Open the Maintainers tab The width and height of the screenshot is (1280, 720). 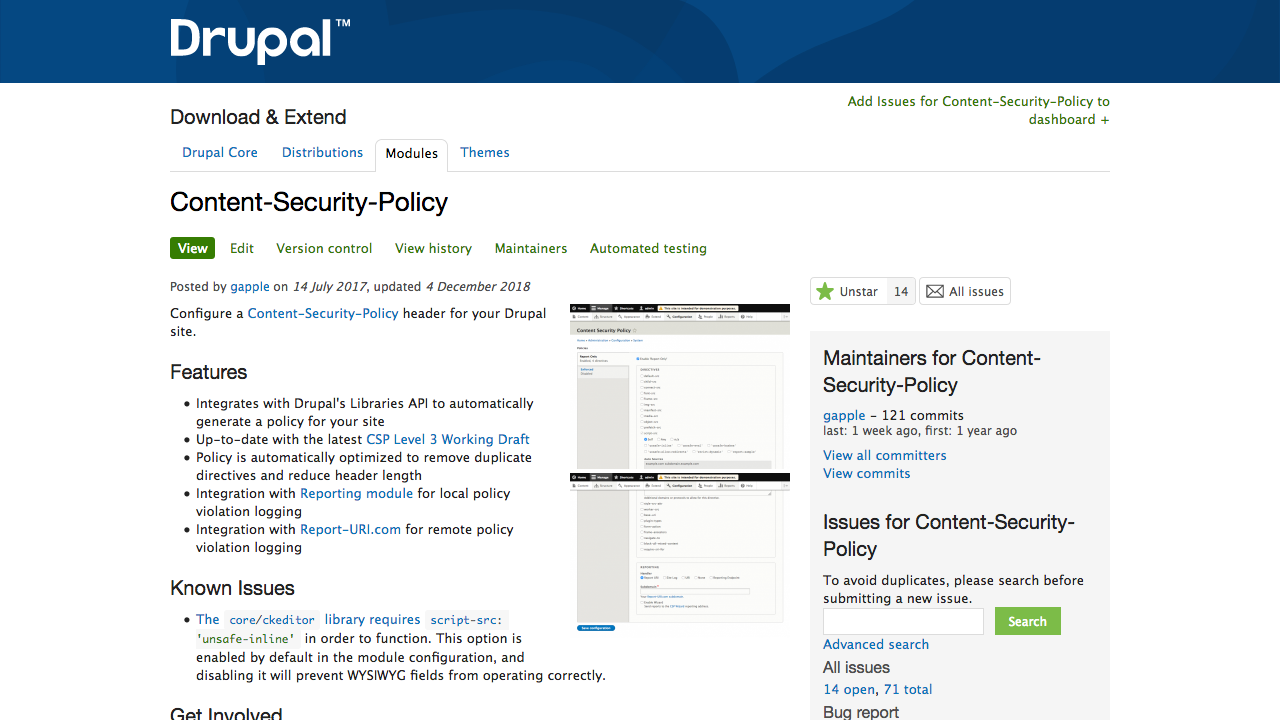pyautogui.click(x=531, y=248)
